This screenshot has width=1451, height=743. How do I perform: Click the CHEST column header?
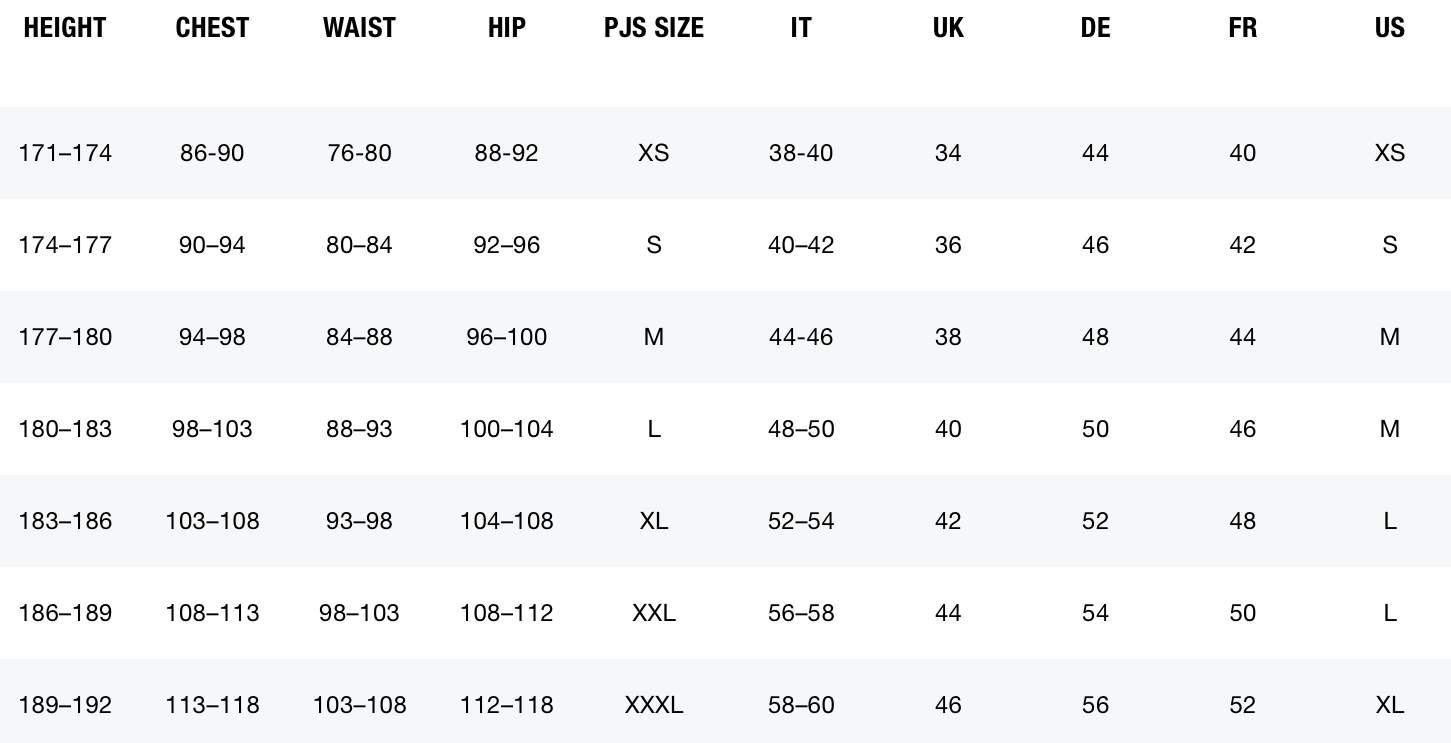tap(212, 28)
